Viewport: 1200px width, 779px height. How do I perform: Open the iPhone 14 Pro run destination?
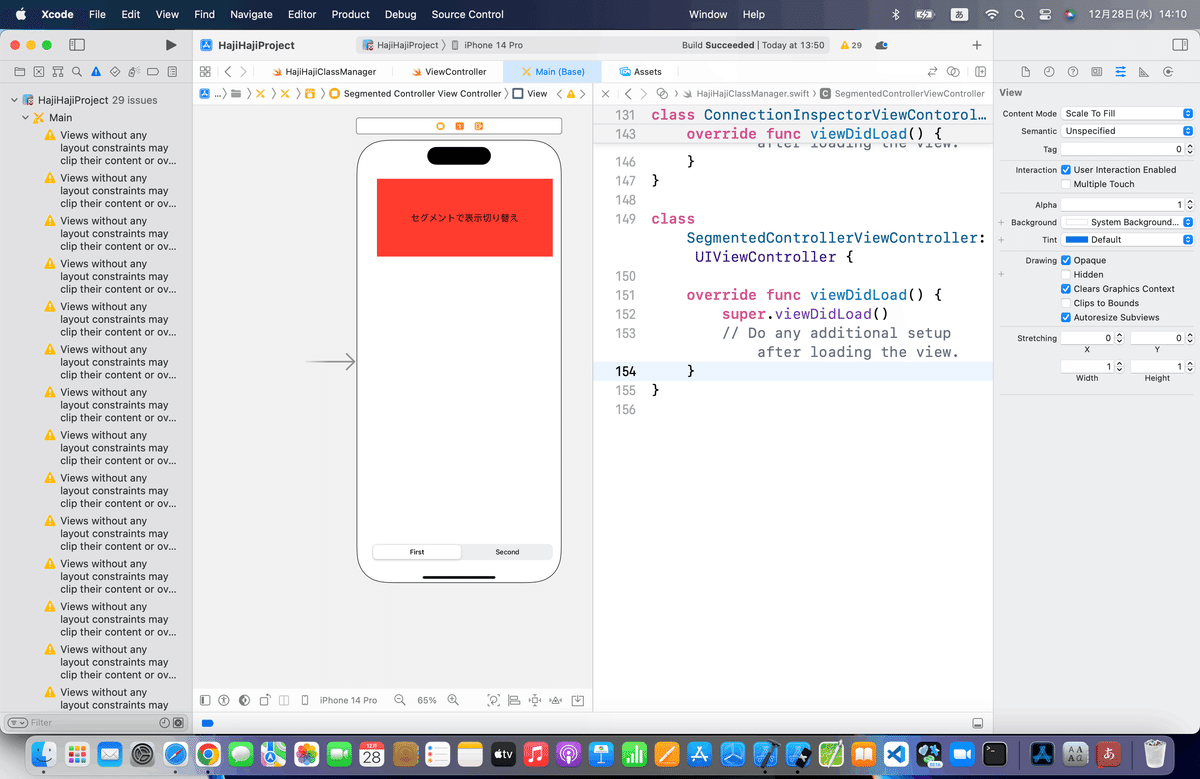coord(487,45)
